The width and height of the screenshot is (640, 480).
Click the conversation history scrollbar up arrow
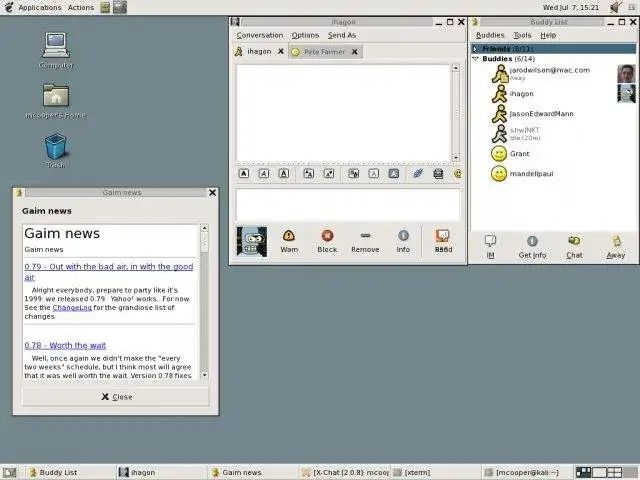pos(456,68)
